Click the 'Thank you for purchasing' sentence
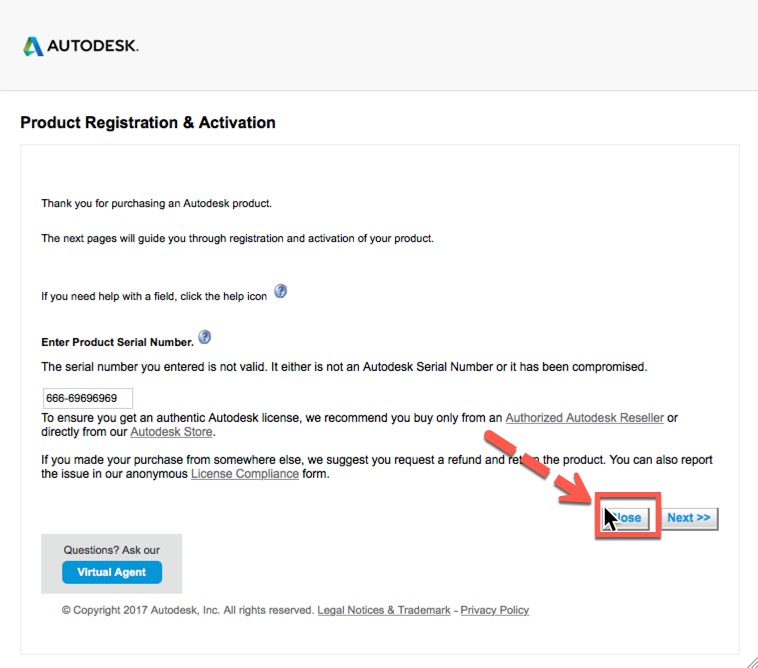This screenshot has height=668, width=758. point(156,203)
